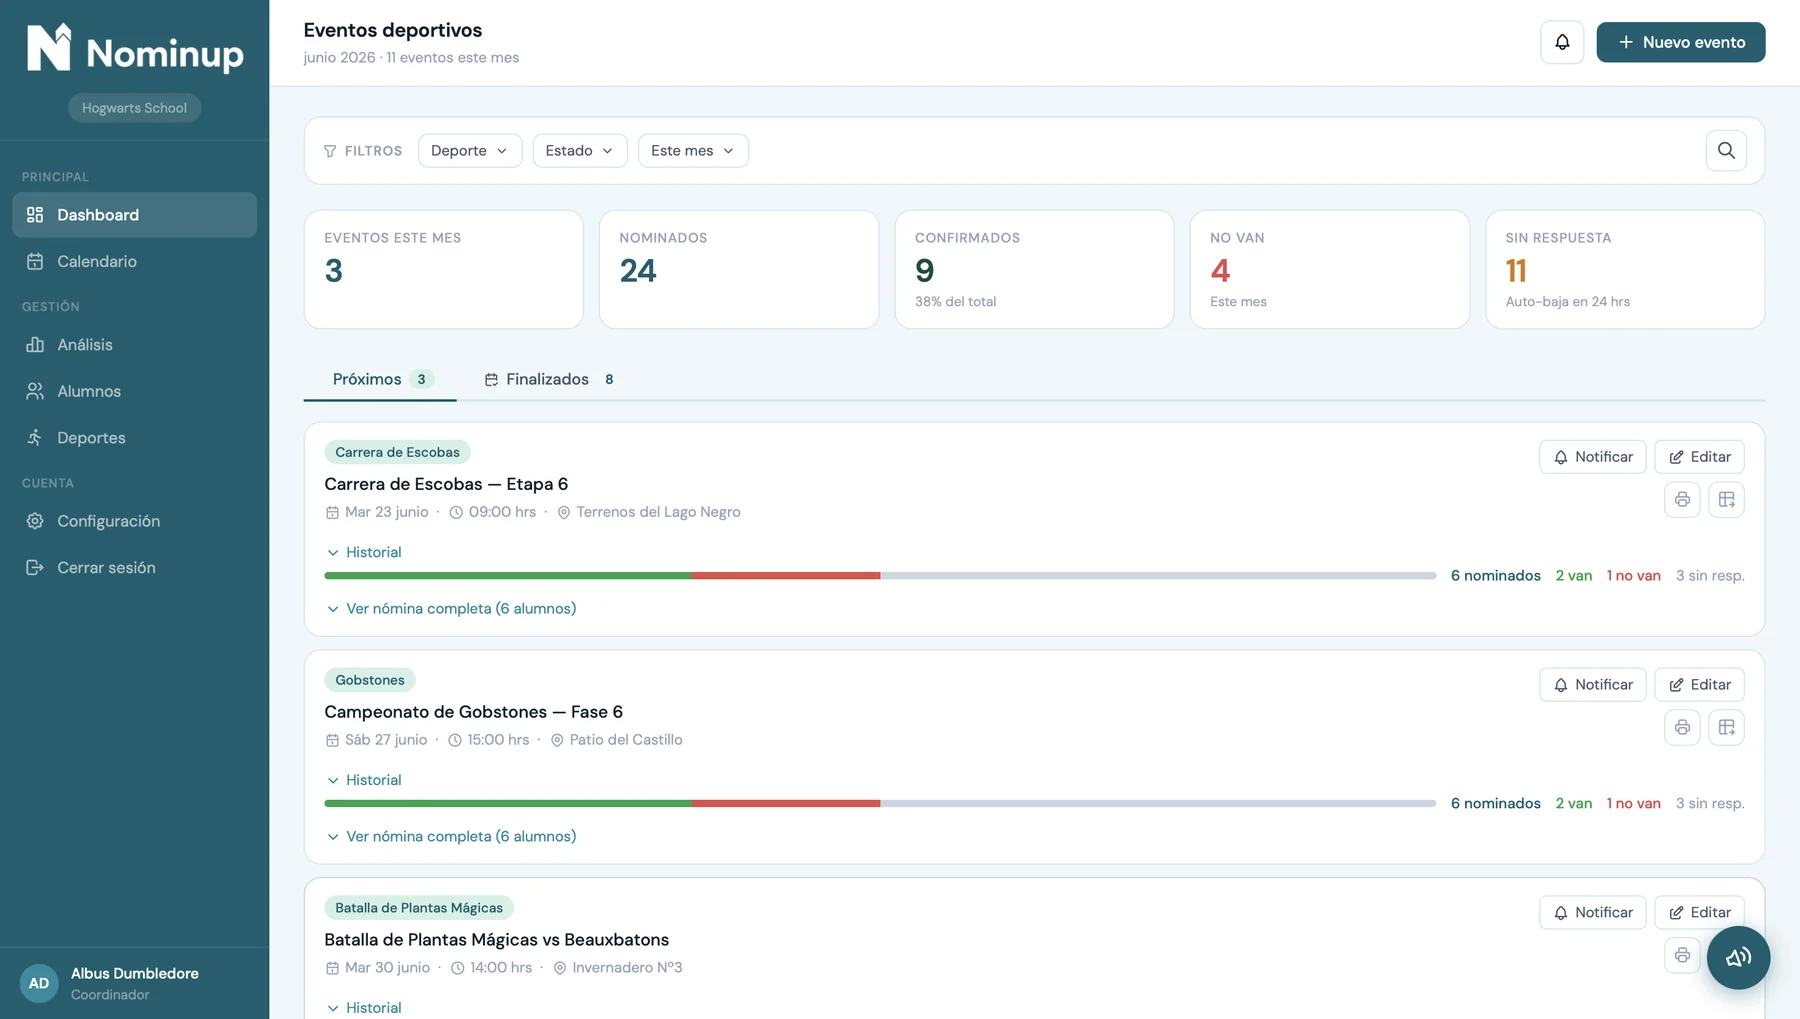This screenshot has height=1019, width=1800.
Task: Open the table view icon for Campeonato de Gobstones
Action: pyautogui.click(x=1726, y=728)
